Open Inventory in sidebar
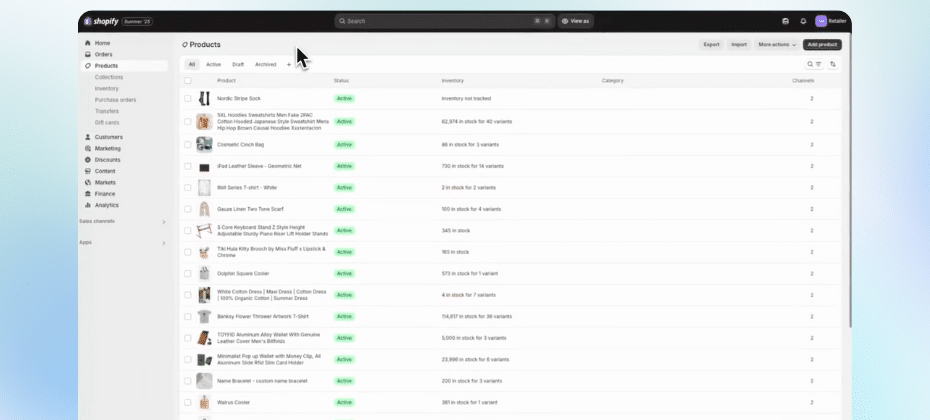 tap(107, 88)
